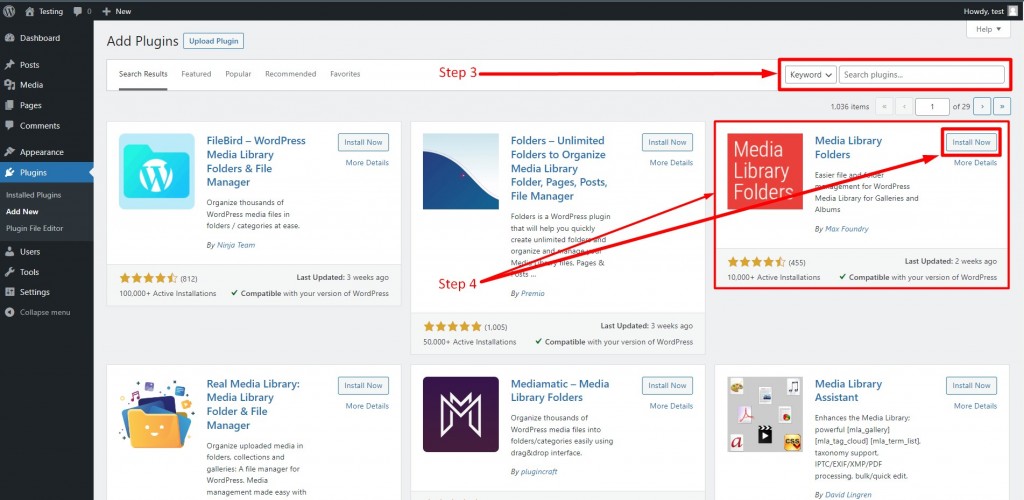The width and height of the screenshot is (1024, 500).
Task: Open the comments bubble in admin bar
Action: [x=82, y=11]
